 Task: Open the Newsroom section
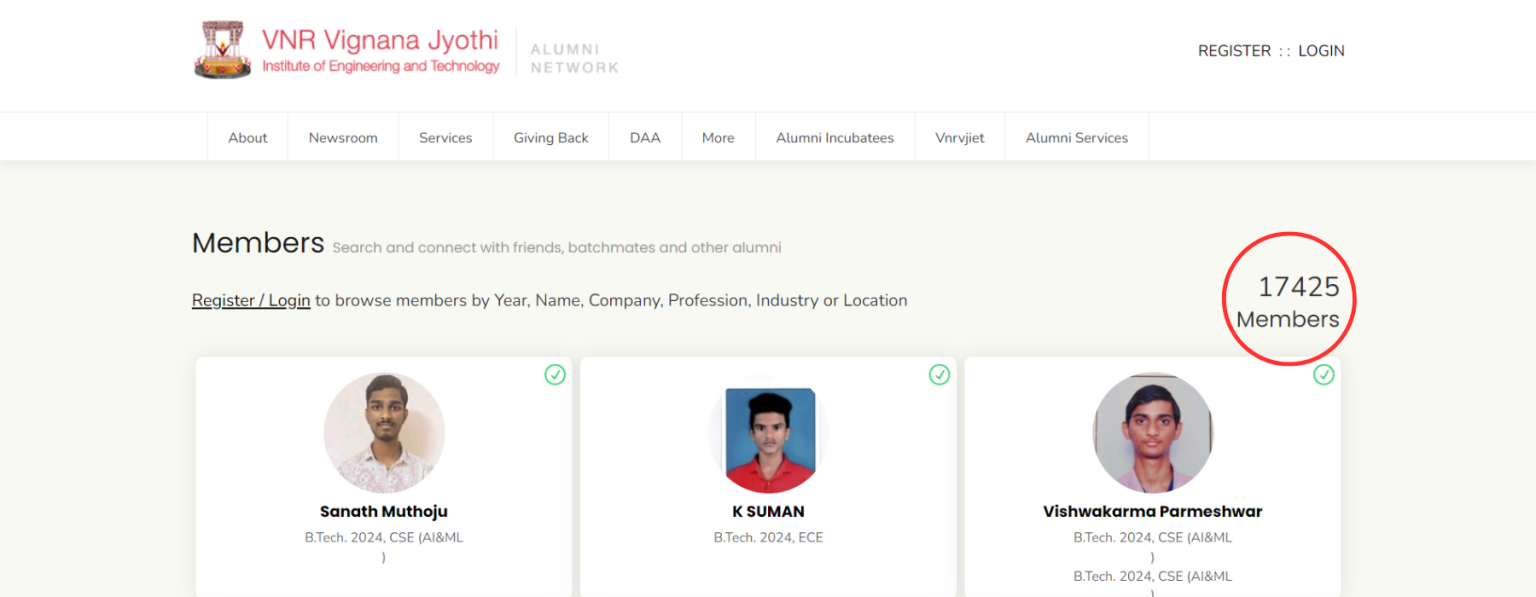click(x=343, y=137)
